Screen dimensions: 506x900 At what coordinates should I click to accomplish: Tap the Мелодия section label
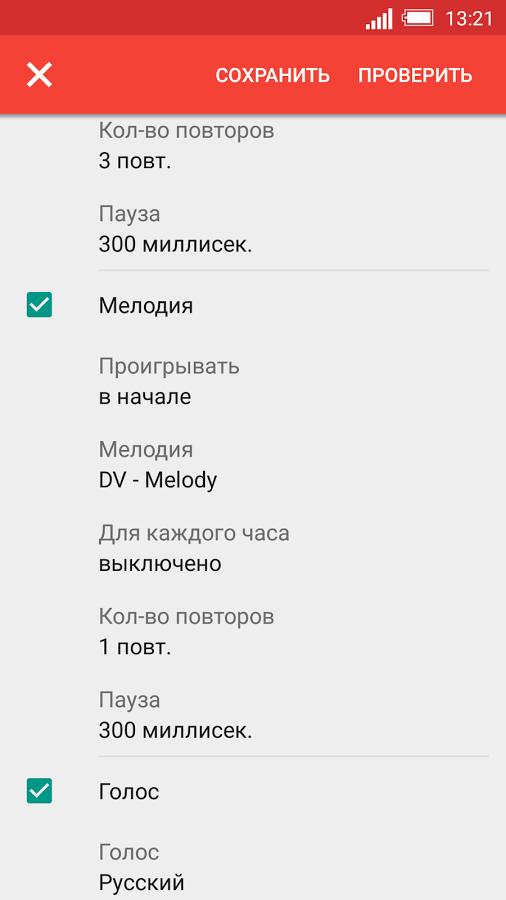(146, 305)
